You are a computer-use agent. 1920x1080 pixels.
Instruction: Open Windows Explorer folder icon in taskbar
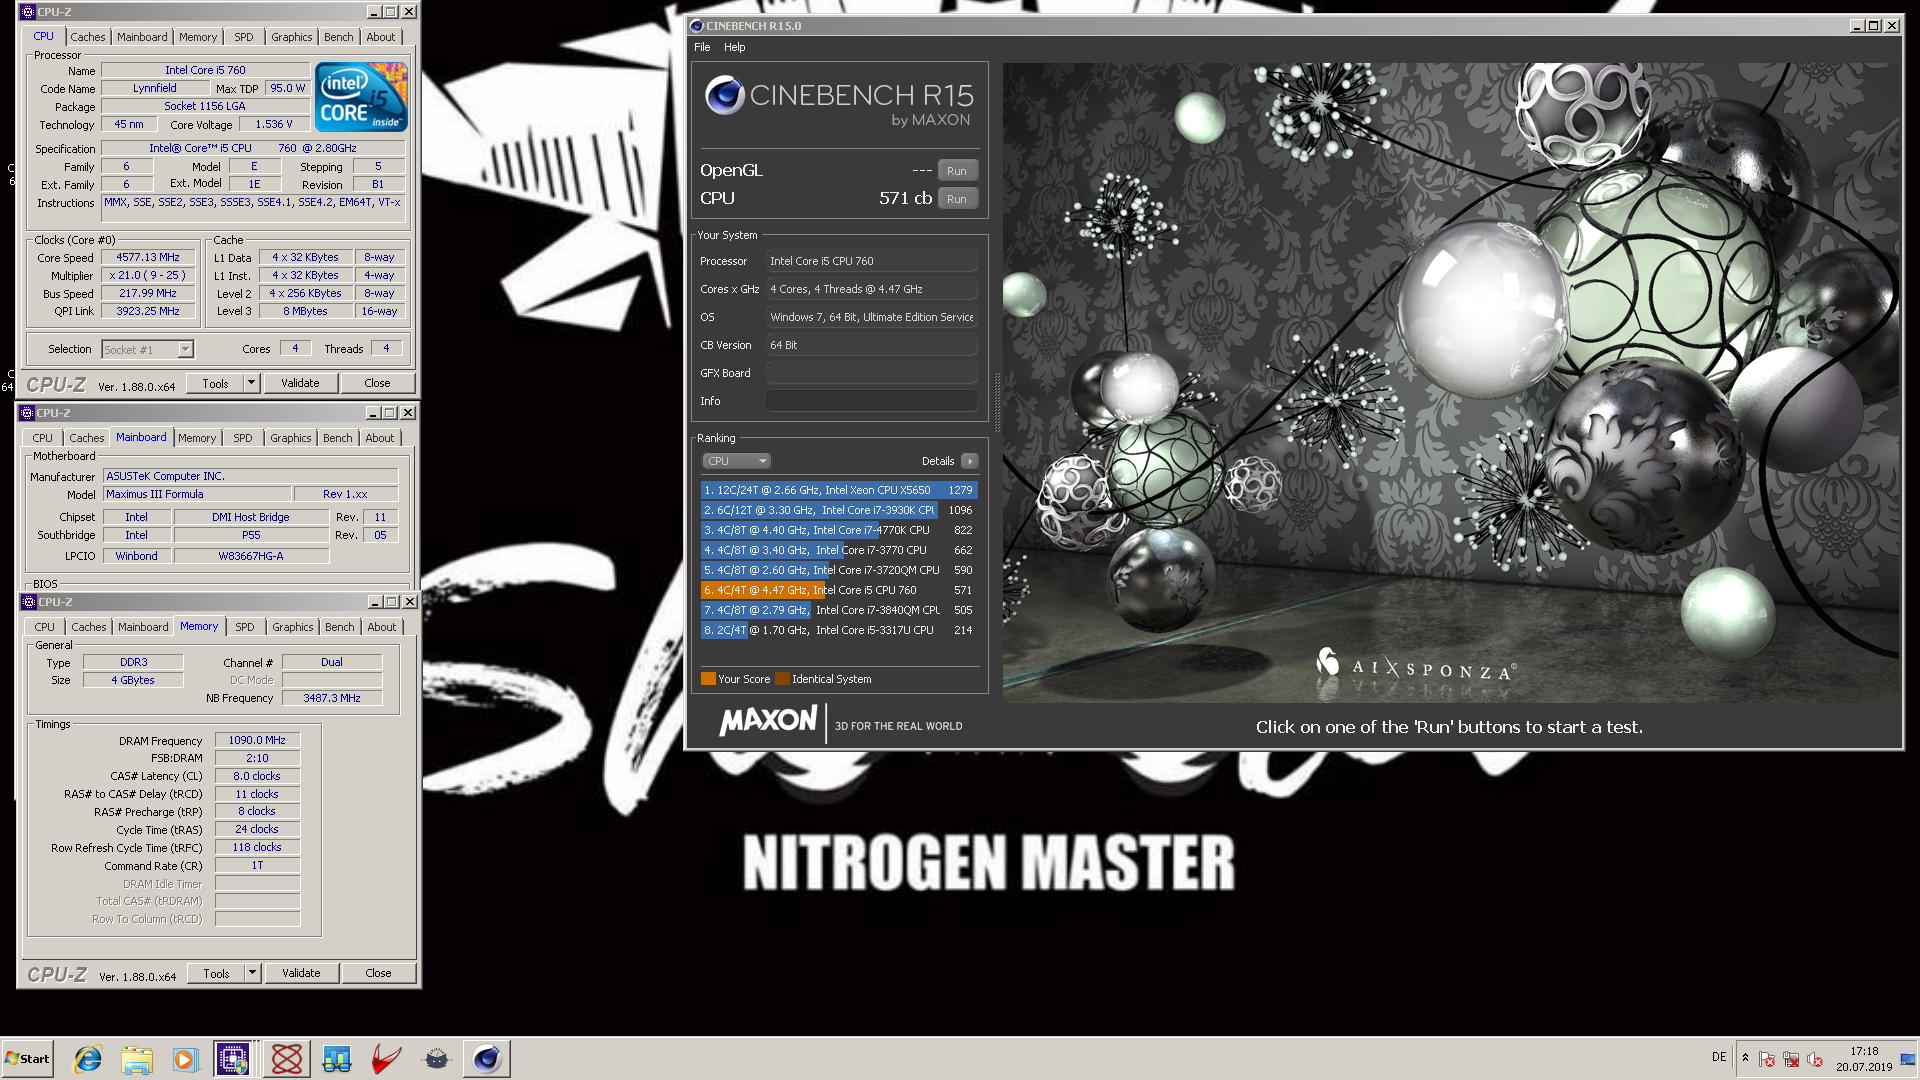[137, 1058]
